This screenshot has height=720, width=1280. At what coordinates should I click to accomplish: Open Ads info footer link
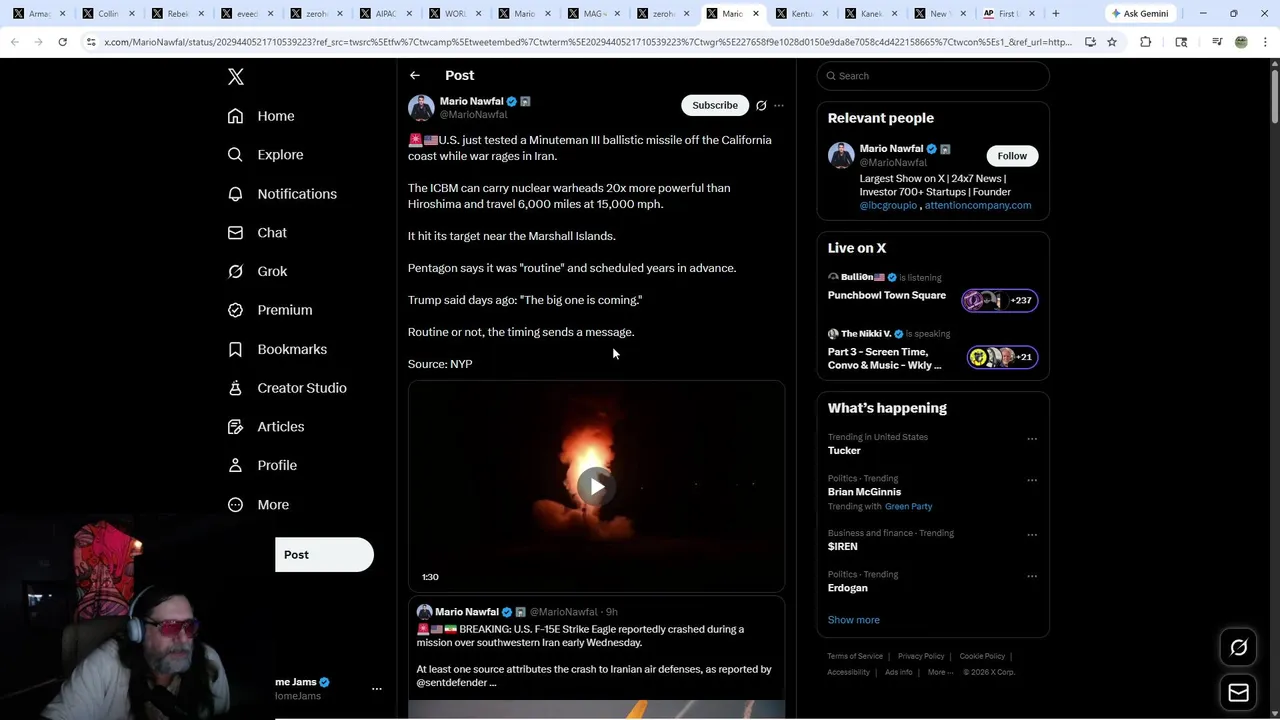click(x=898, y=673)
